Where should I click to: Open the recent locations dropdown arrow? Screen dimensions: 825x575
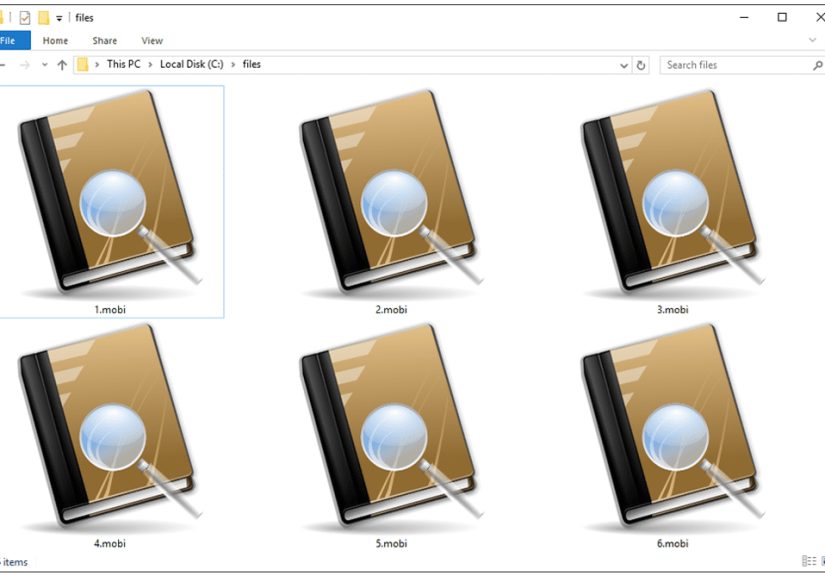pos(44,65)
